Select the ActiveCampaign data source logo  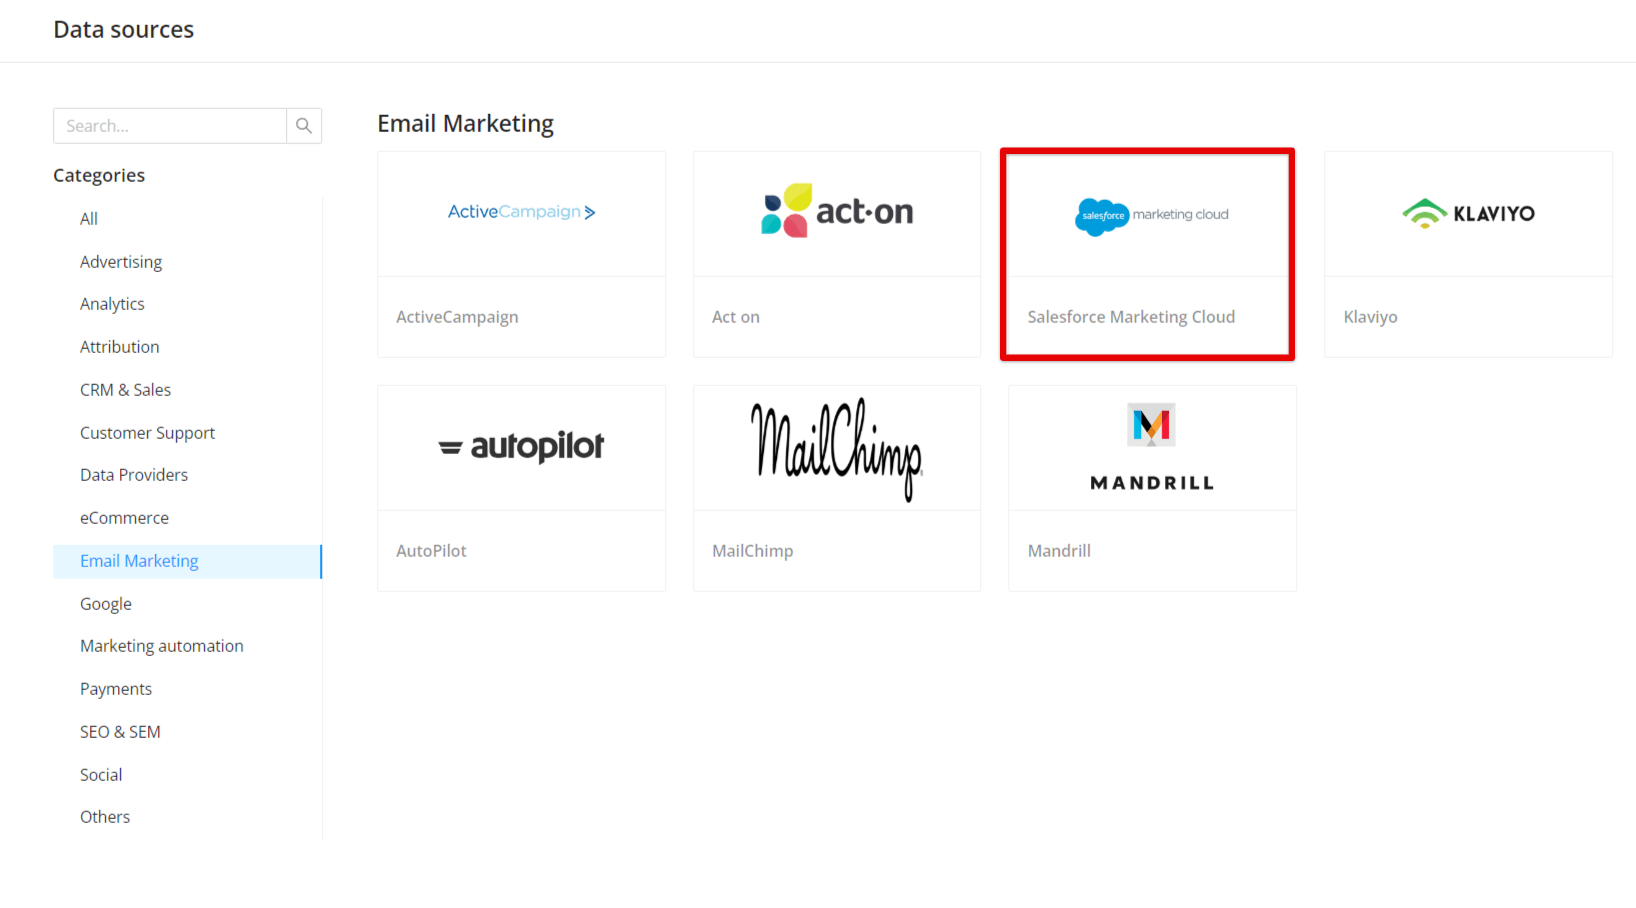tap(521, 212)
